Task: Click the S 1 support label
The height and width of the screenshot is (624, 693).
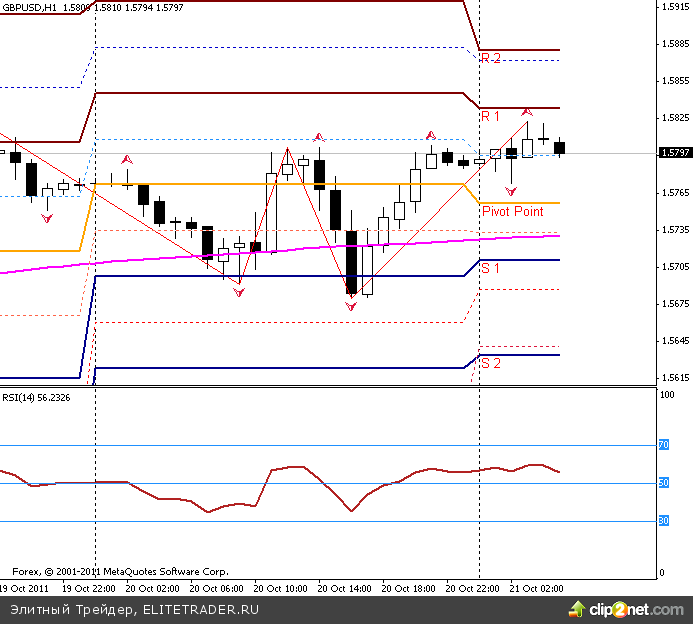Action: 491,268
